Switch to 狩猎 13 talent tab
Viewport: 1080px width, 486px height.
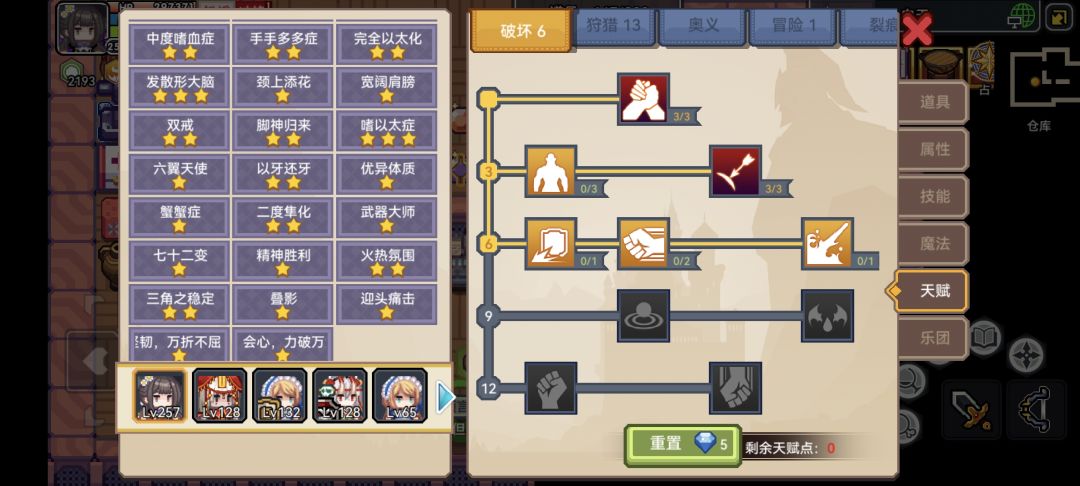click(x=613, y=26)
